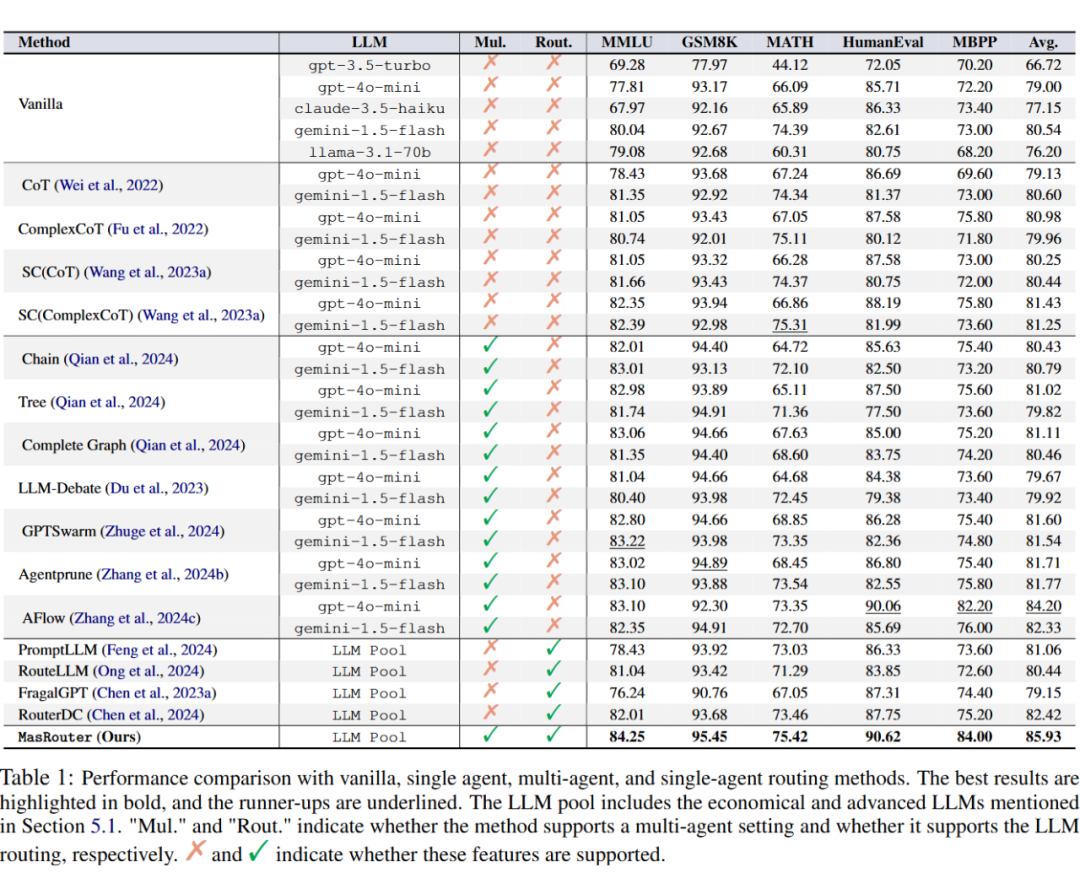1080x889 pixels.
Task: Open the Wei et al., 2022 citation
Action: tap(109, 185)
